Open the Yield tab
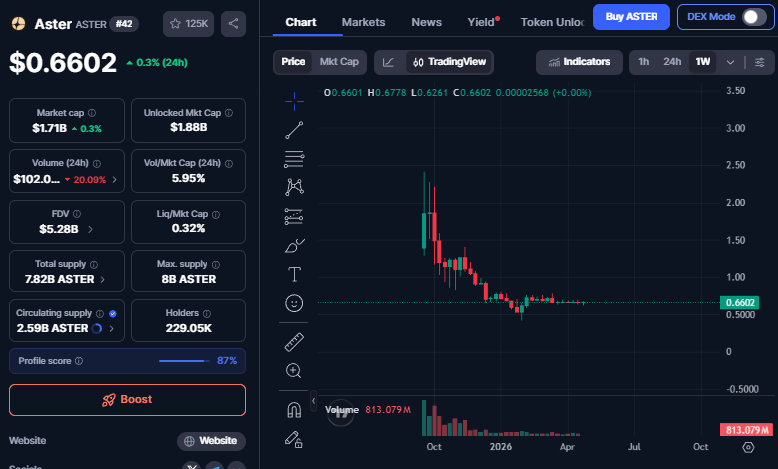The height and width of the screenshot is (469, 778). click(482, 22)
